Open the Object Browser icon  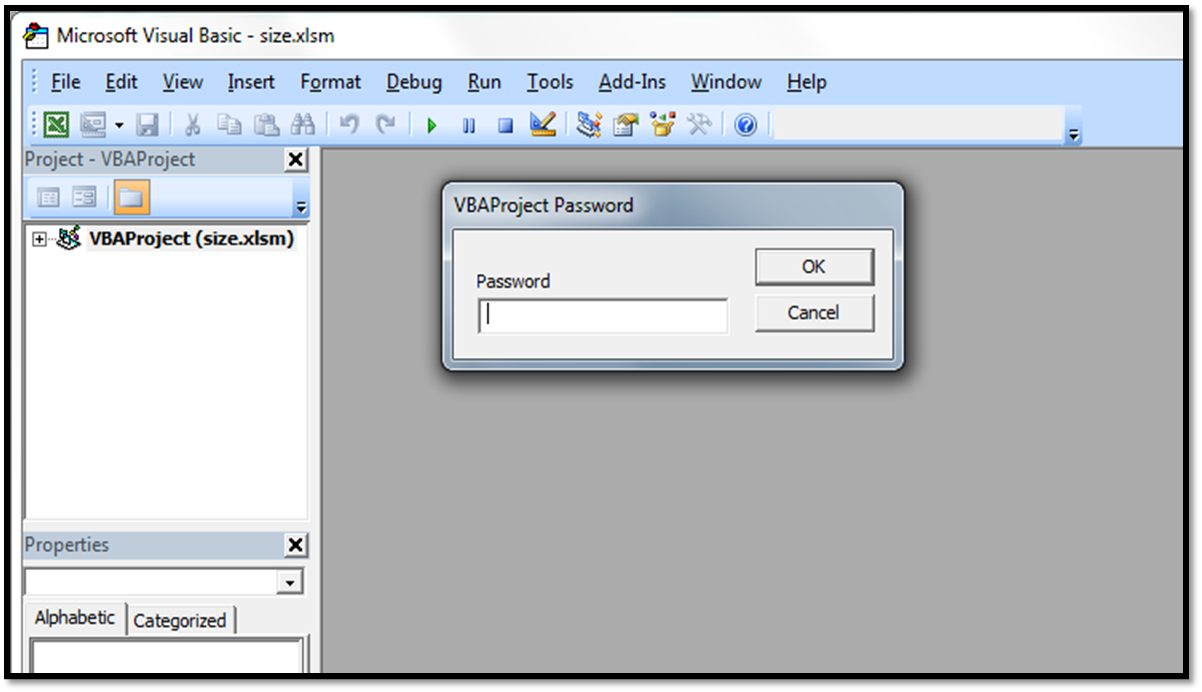pyautogui.click(x=661, y=124)
